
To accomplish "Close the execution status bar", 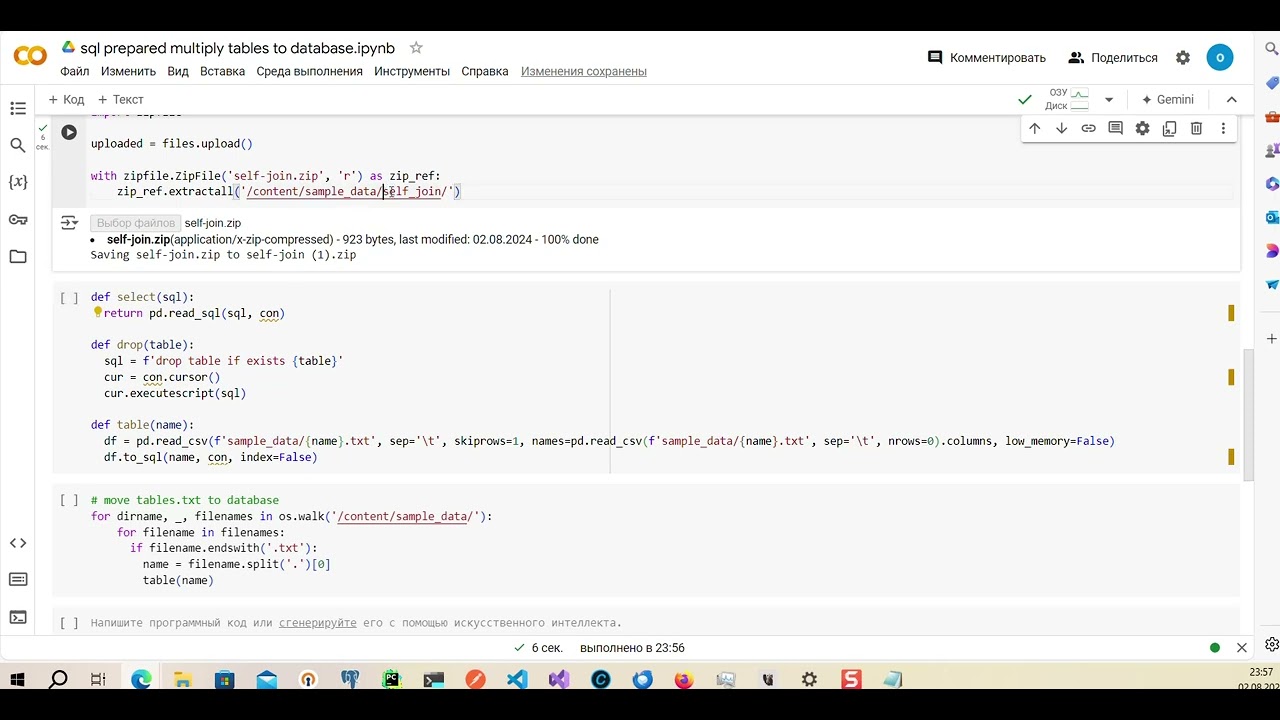I will (1242, 648).
